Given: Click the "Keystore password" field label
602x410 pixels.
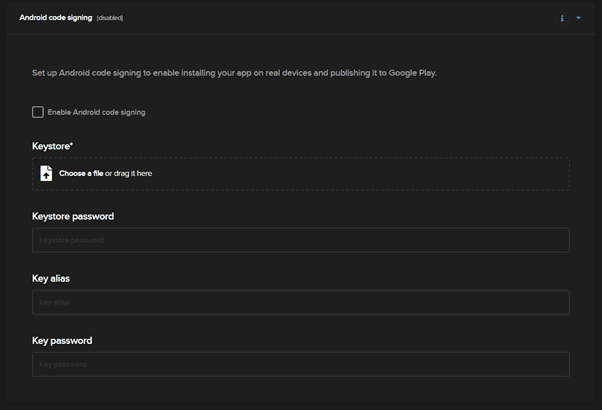Looking at the screenshot, I should [x=73, y=216].
